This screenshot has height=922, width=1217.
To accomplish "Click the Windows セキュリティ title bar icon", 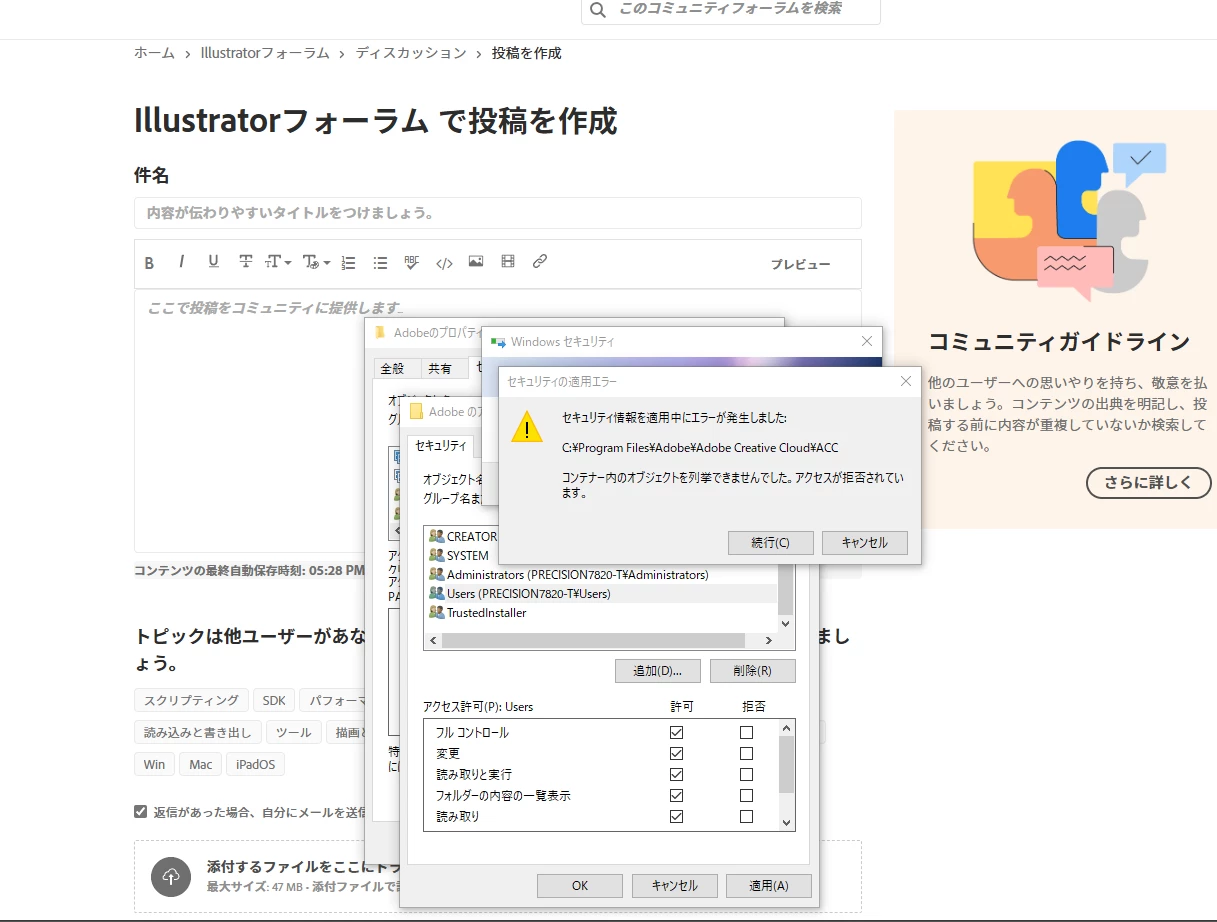I will [x=498, y=342].
